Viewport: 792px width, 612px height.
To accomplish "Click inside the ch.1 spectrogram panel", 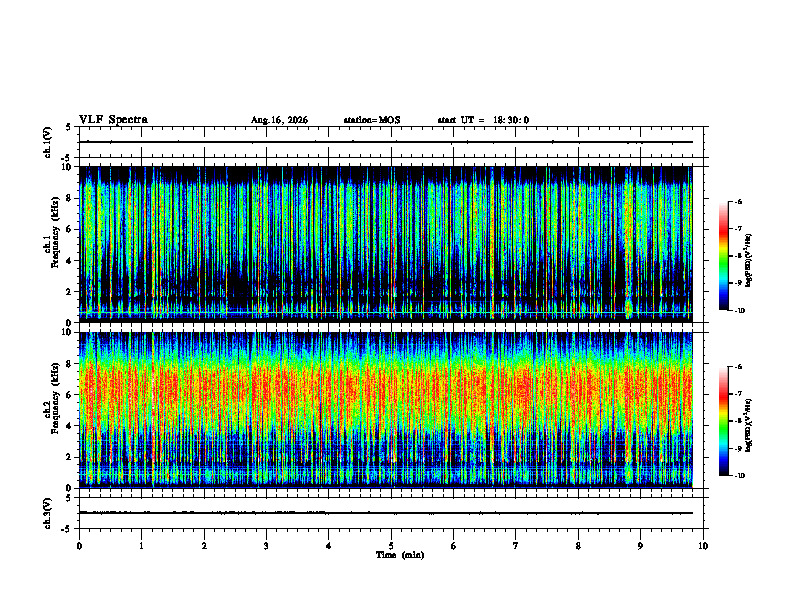I will pos(386,244).
